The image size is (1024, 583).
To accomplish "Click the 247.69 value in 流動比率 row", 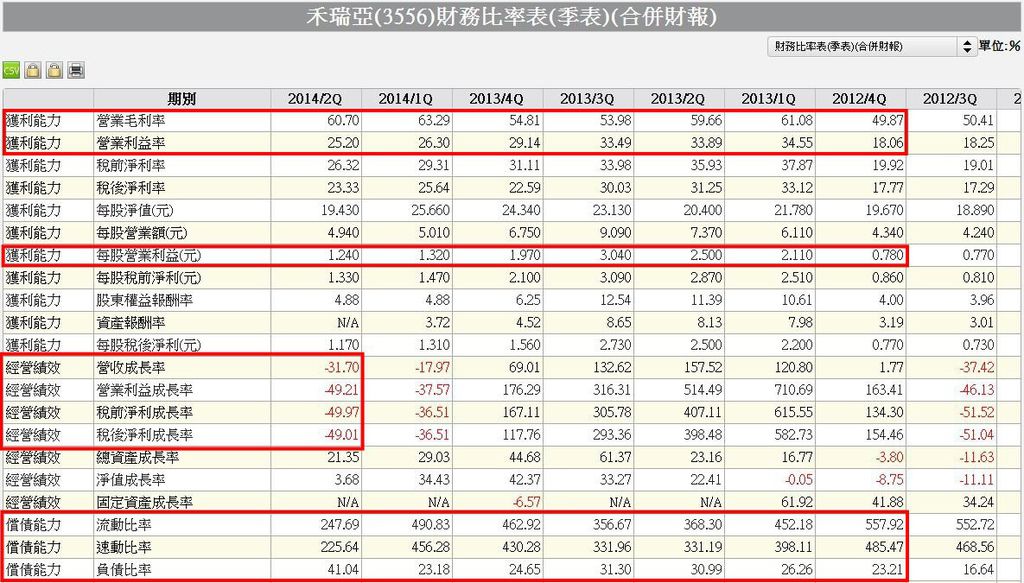I will tap(340, 525).
